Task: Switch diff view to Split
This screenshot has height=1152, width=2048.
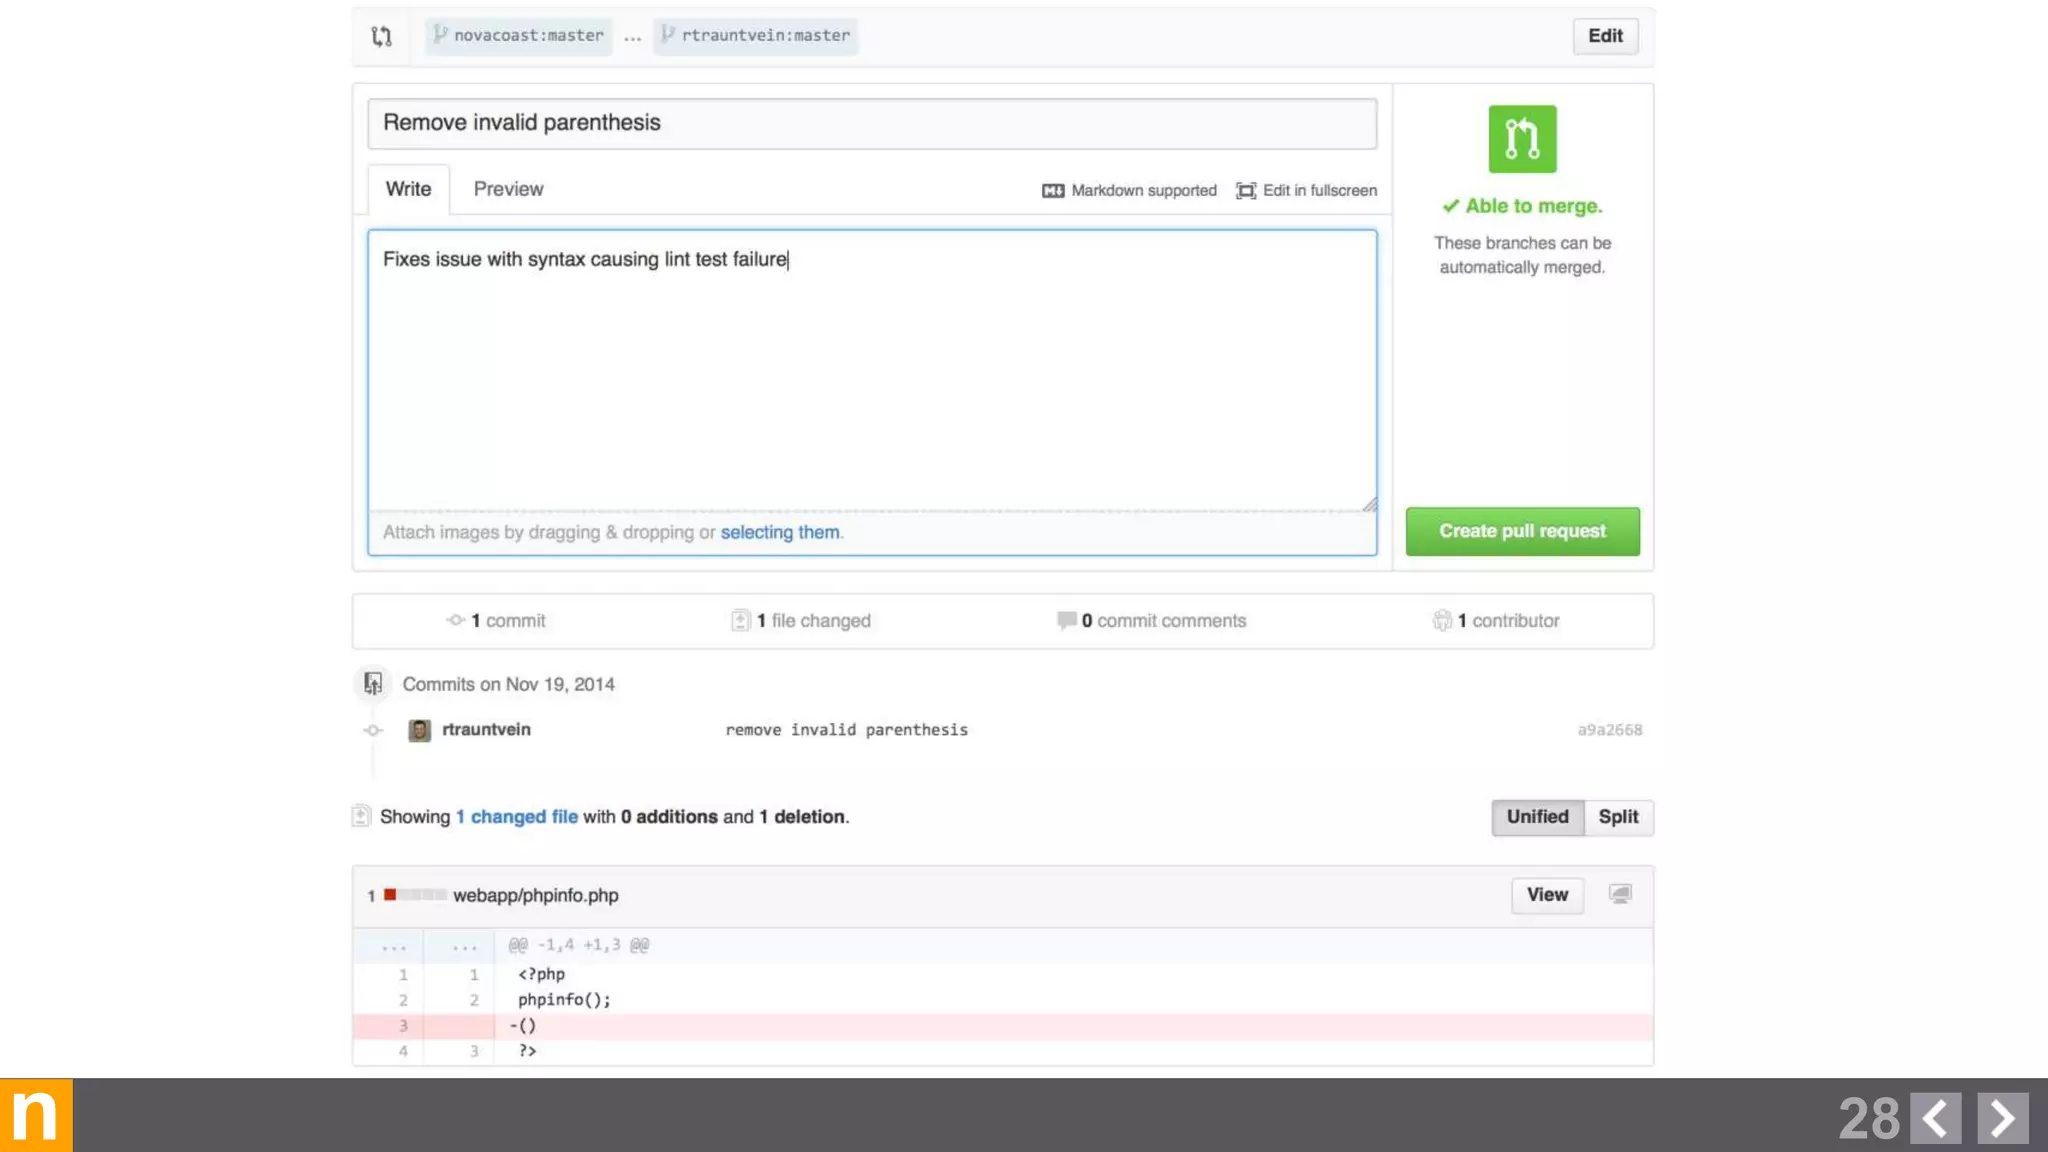Action: [x=1618, y=817]
